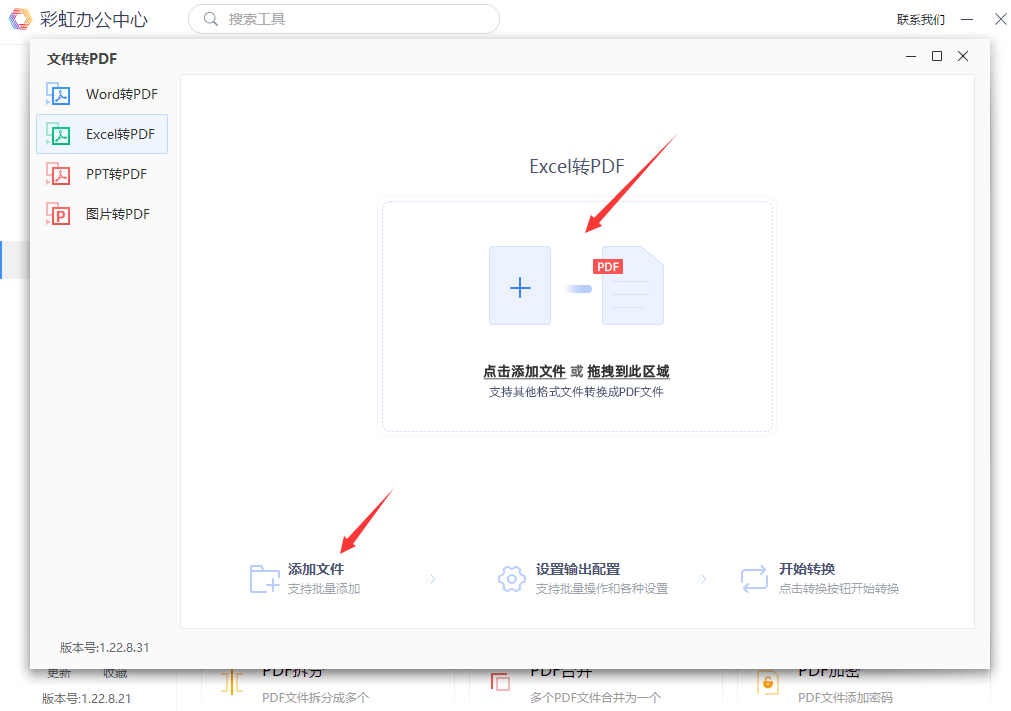Click the PDF document illustration icon

[632, 286]
